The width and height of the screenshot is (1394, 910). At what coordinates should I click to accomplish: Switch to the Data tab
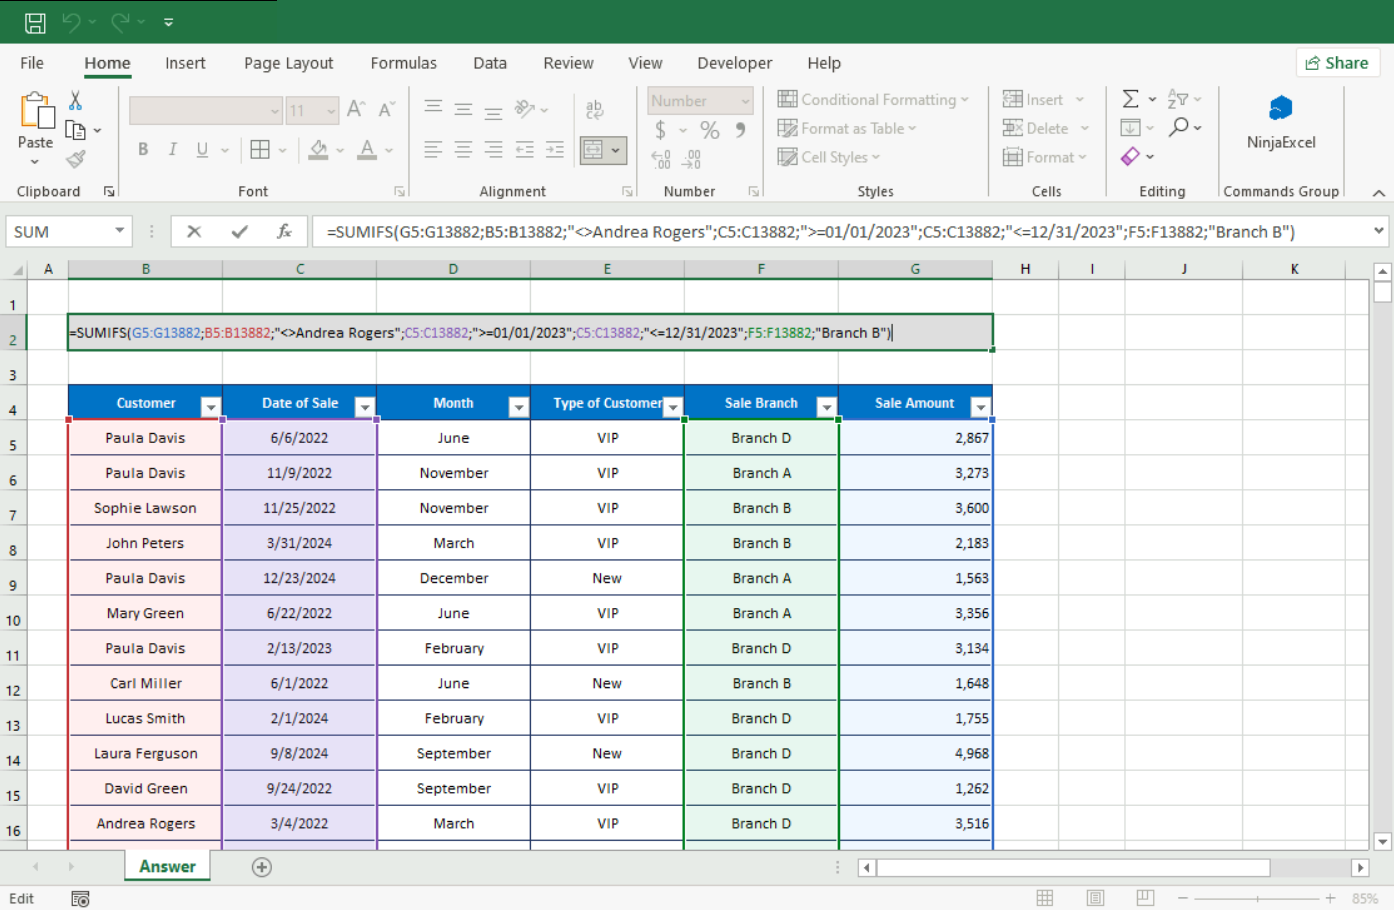(490, 63)
